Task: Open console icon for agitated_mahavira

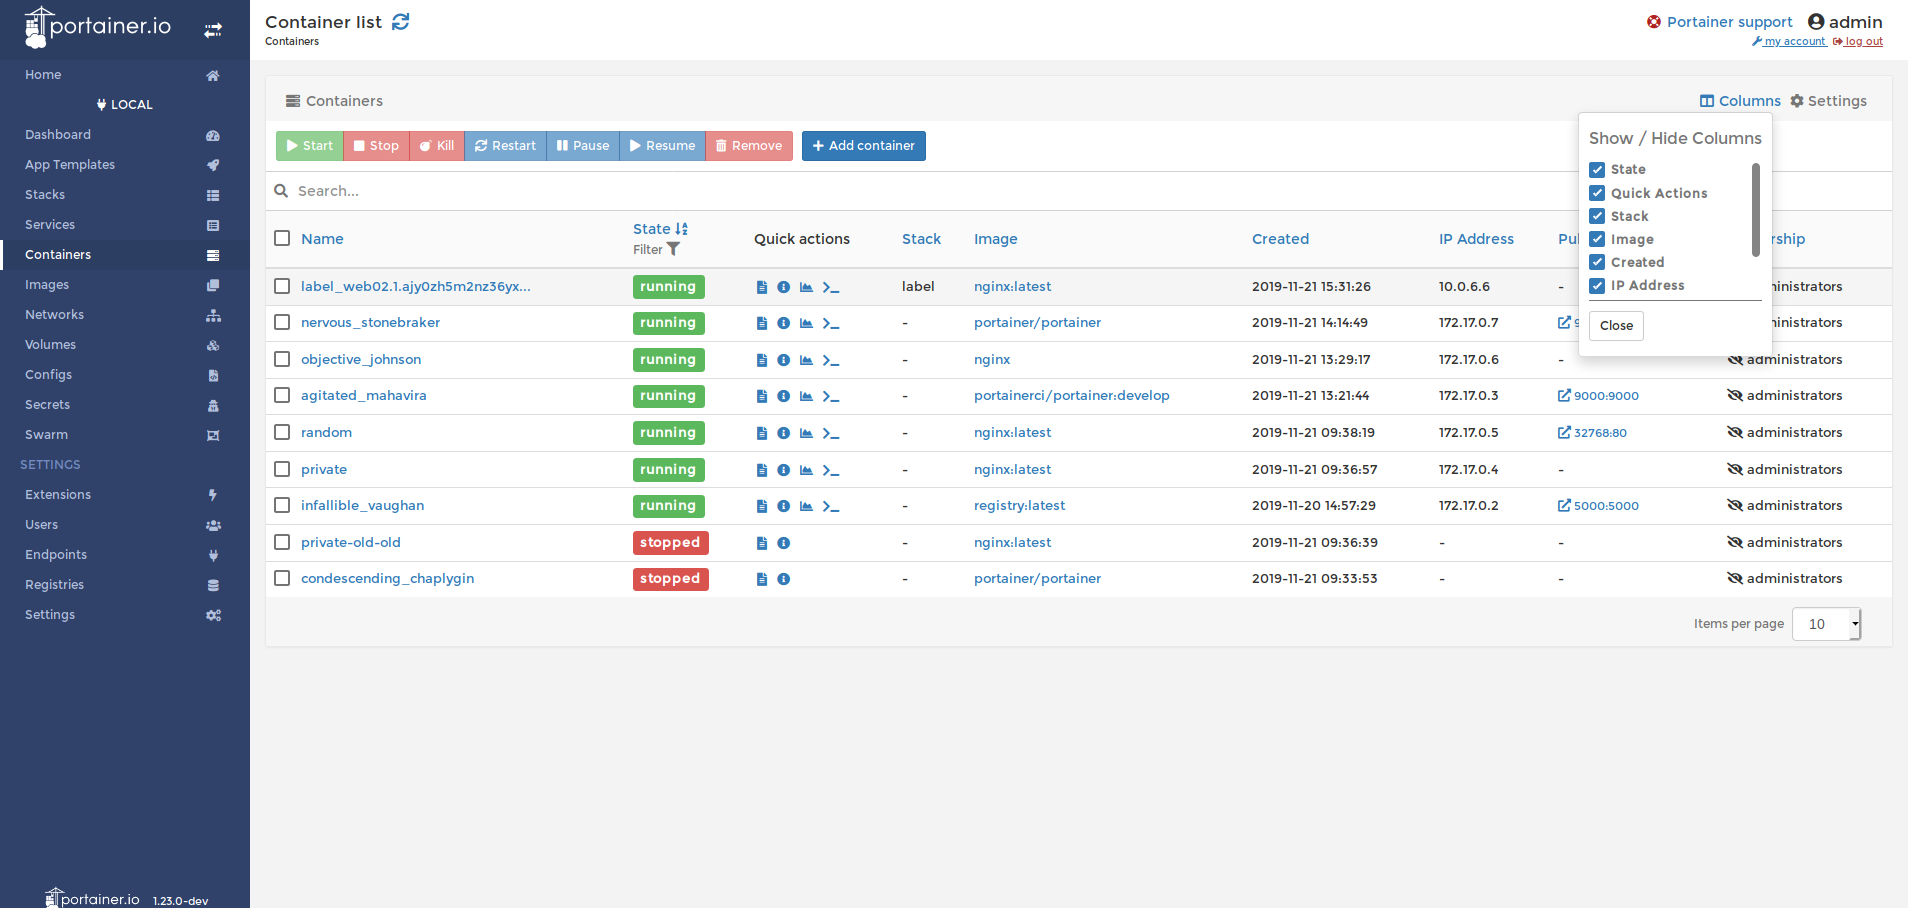Action: pos(831,396)
